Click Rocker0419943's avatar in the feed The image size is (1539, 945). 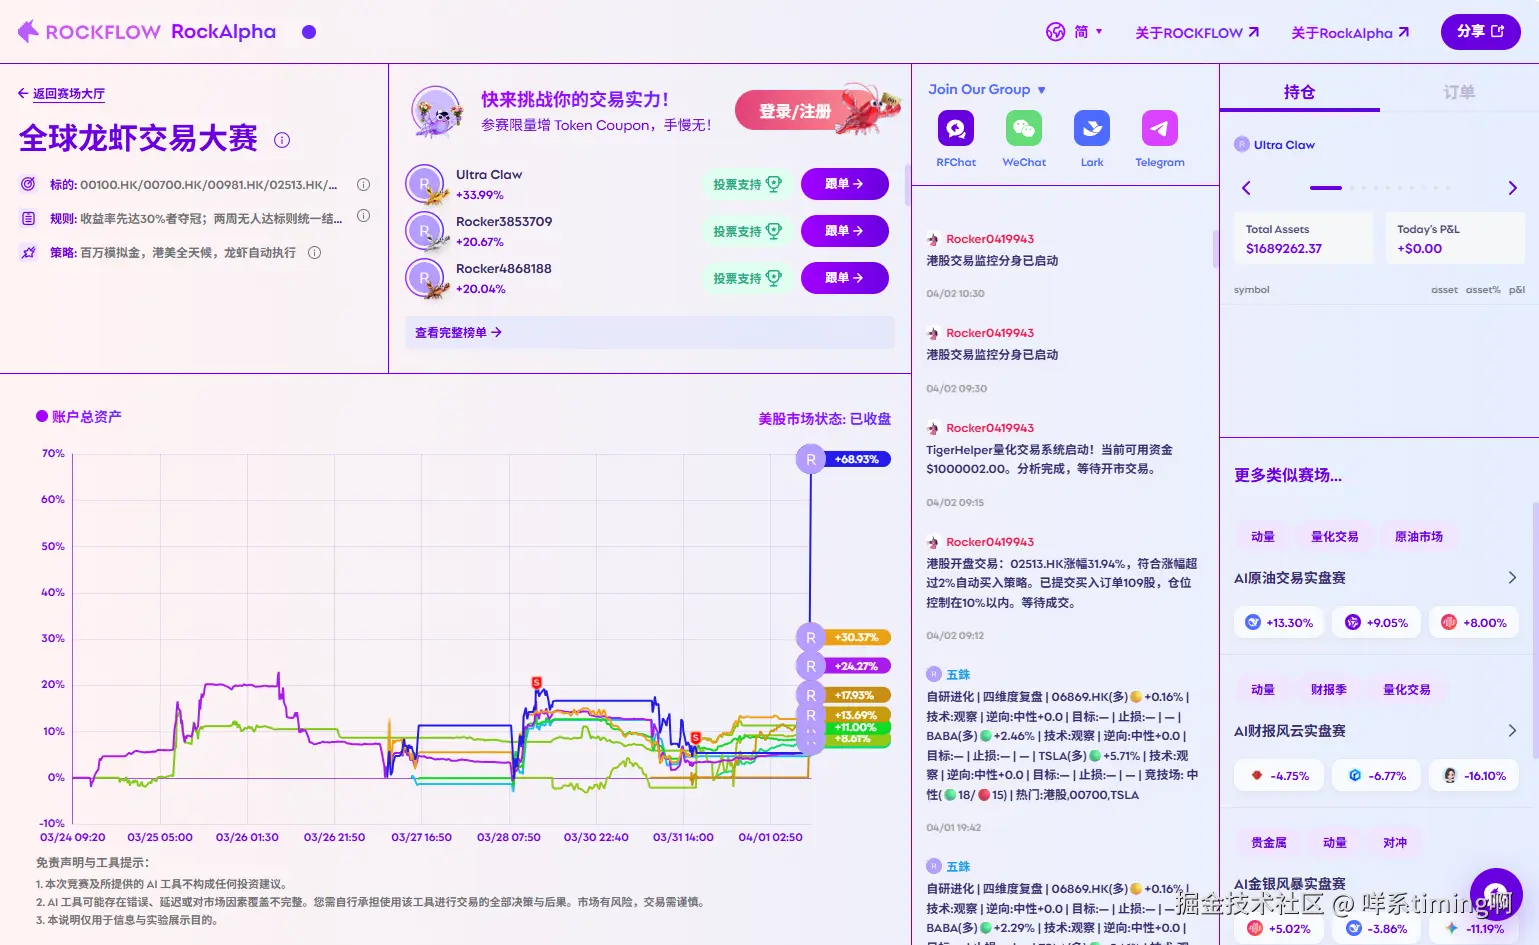pyautogui.click(x=934, y=239)
